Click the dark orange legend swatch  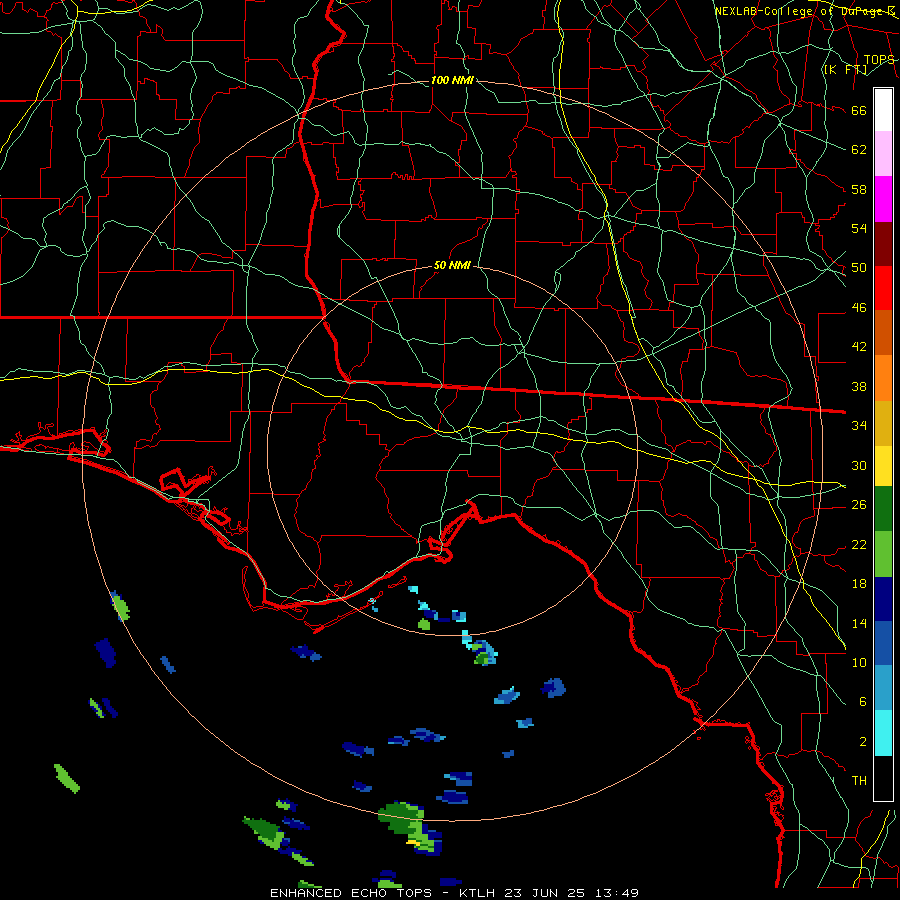(x=883, y=332)
